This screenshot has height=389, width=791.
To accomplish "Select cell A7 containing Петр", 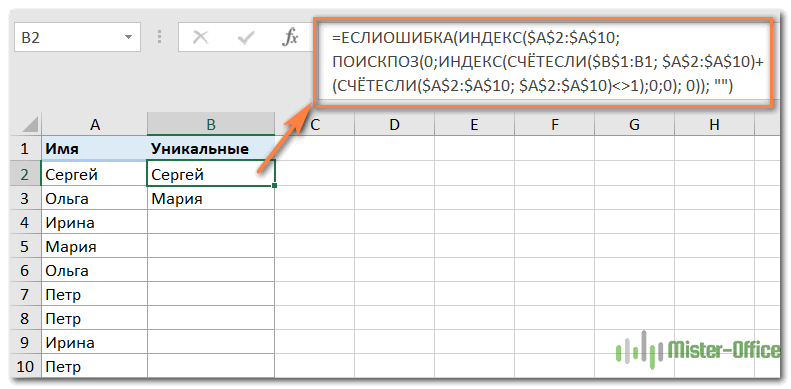I will click(x=94, y=295).
